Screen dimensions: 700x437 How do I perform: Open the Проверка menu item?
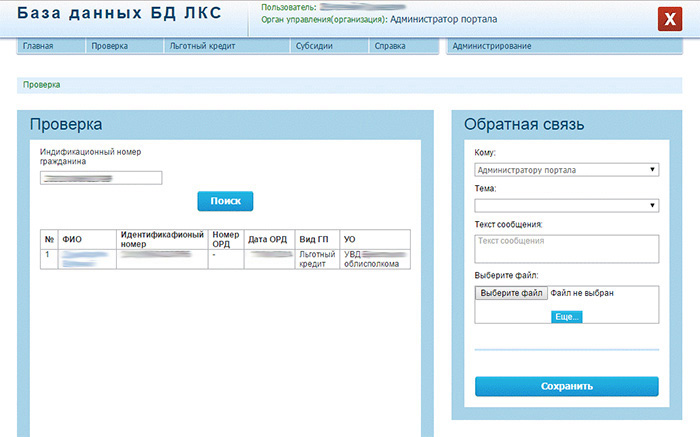pos(109,46)
